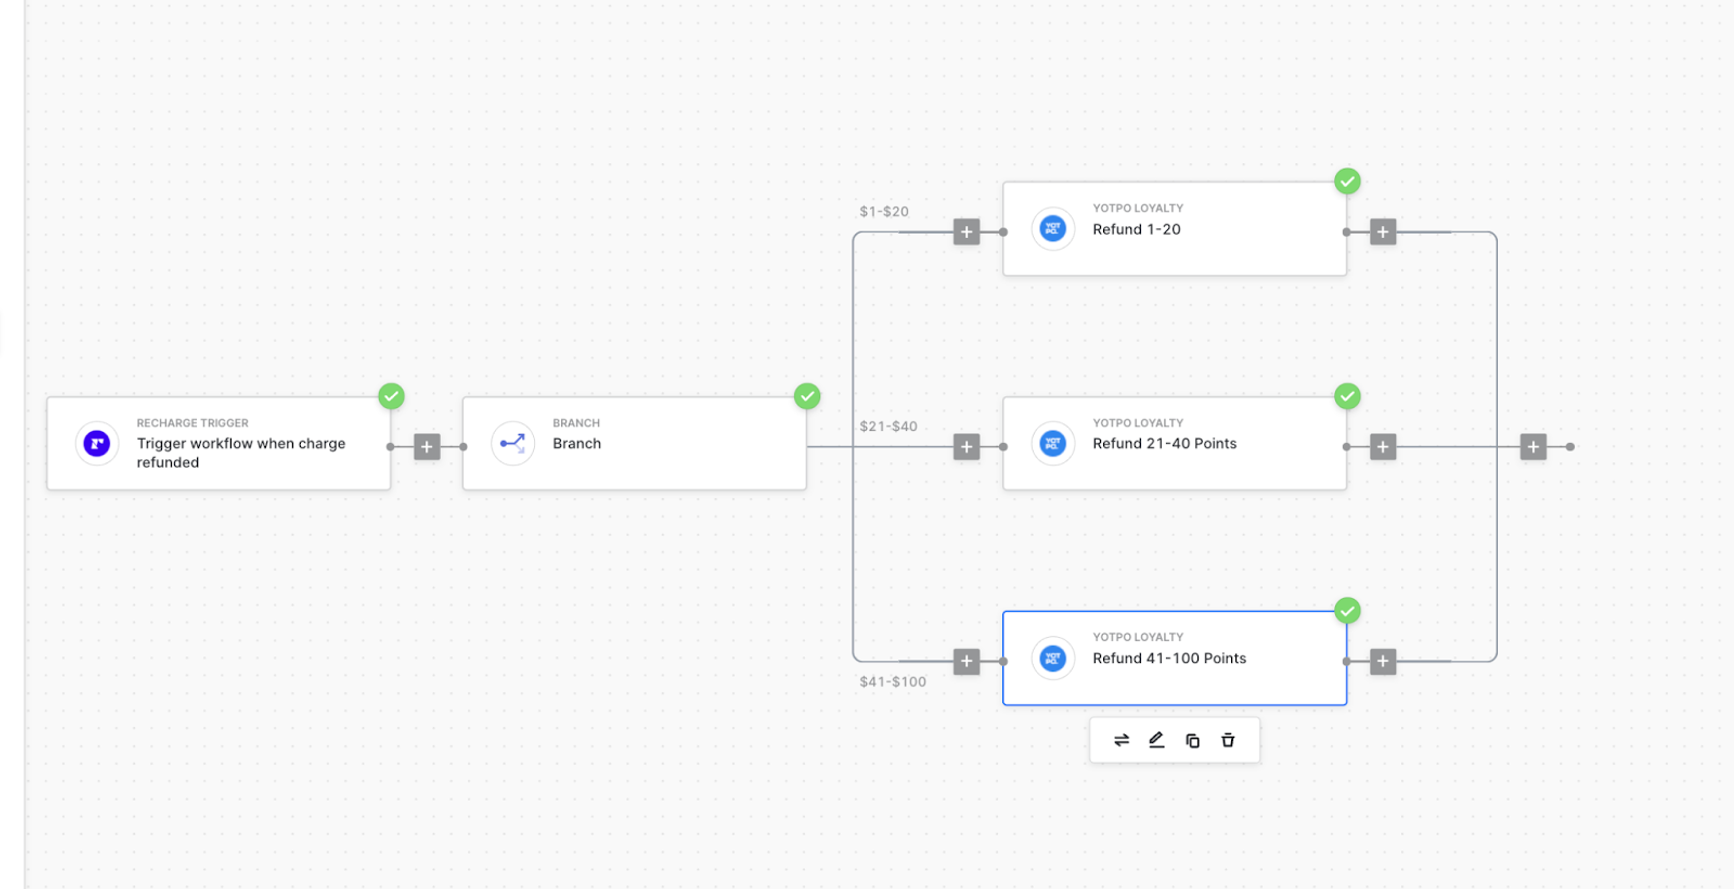Click the Branch node arrow icon
Image resolution: width=1734 pixels, height=889 pixels.
click(513, 443)
